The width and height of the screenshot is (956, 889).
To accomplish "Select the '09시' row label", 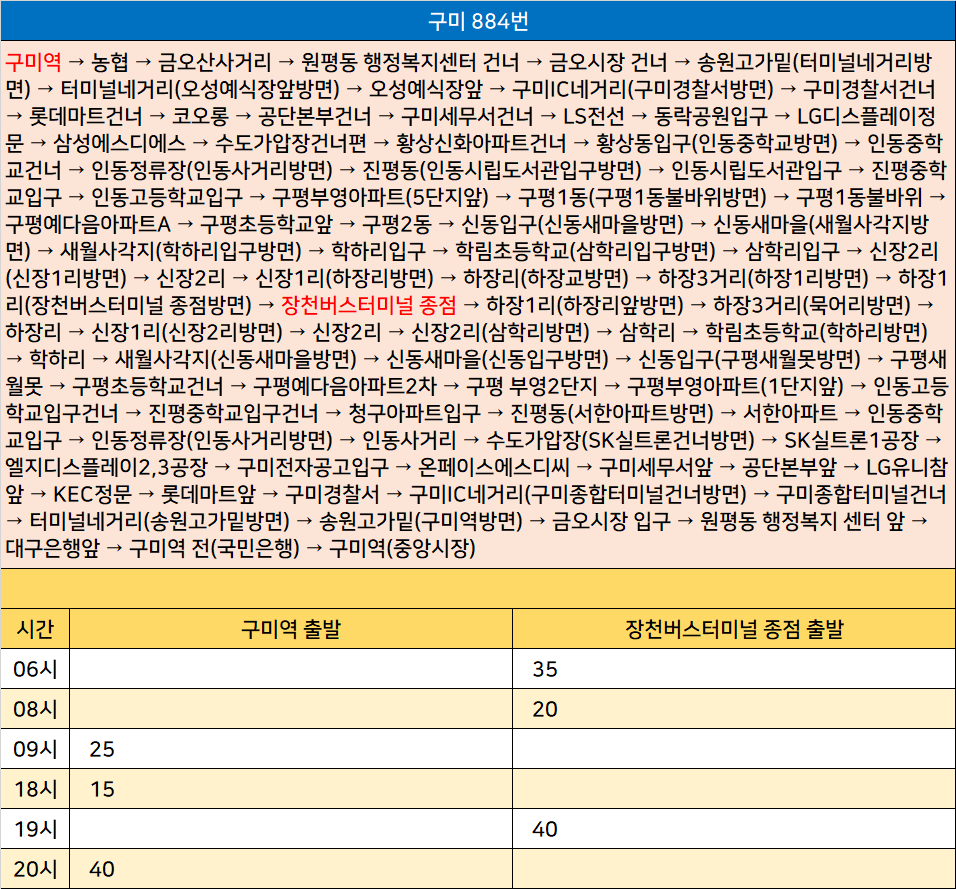I will tap(35, 749).
